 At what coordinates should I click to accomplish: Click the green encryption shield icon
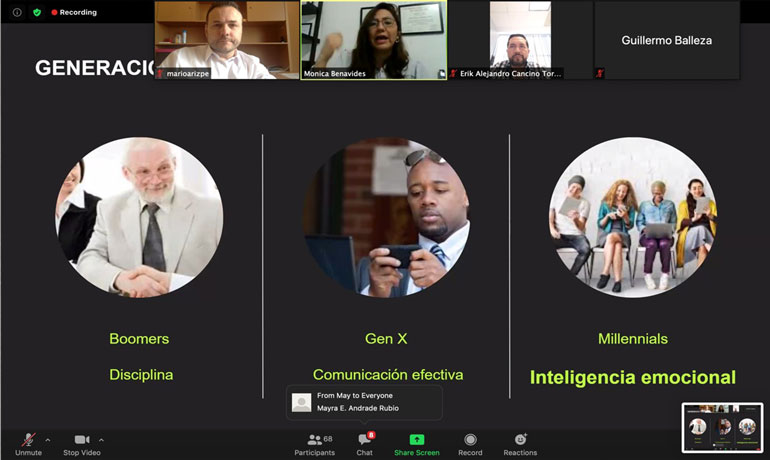pyautogui.click(x=37, y=12)
